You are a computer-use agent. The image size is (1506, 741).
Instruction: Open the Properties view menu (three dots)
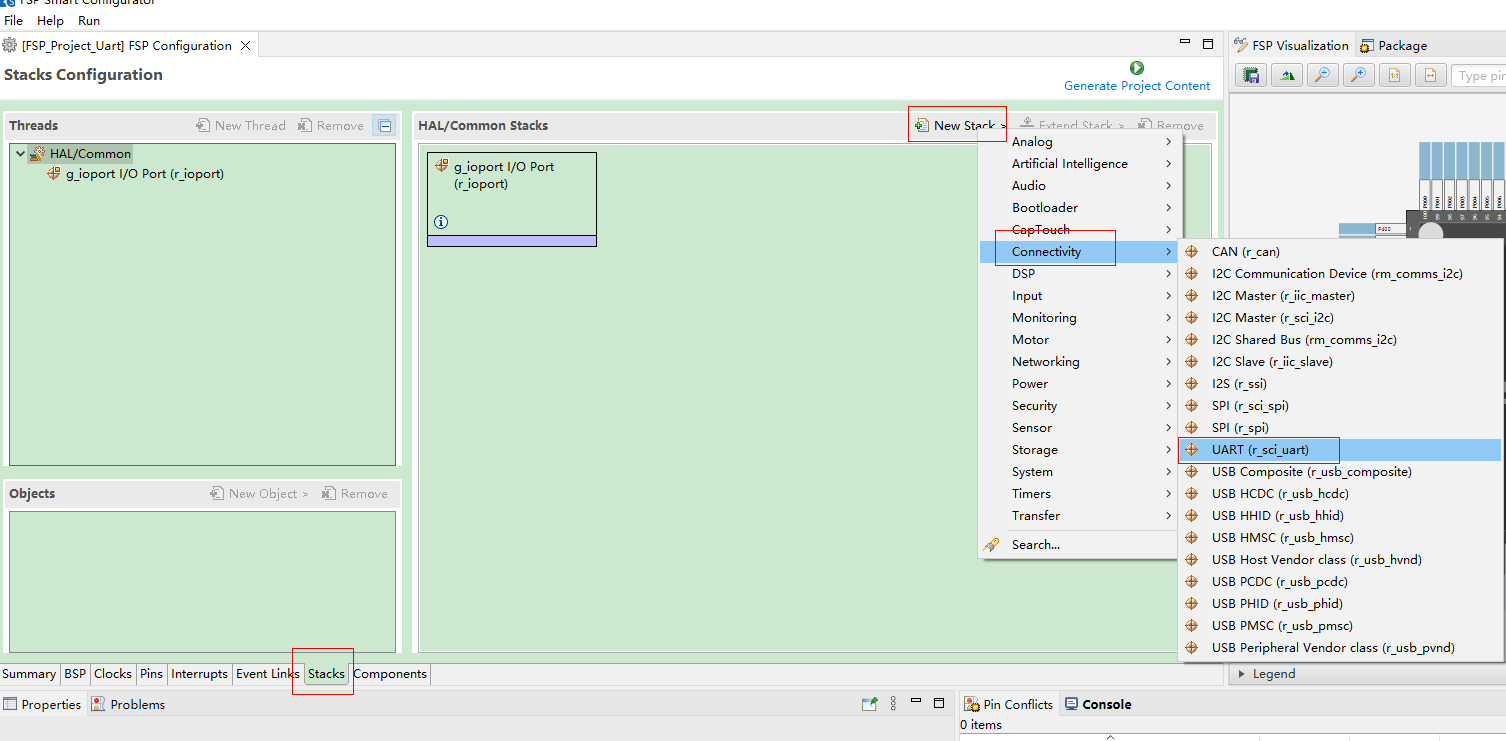tap(893, 704)
